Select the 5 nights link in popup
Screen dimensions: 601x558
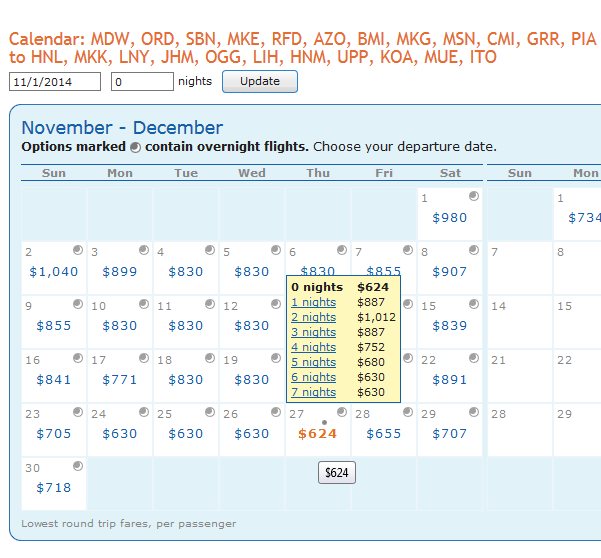(313, 362)
